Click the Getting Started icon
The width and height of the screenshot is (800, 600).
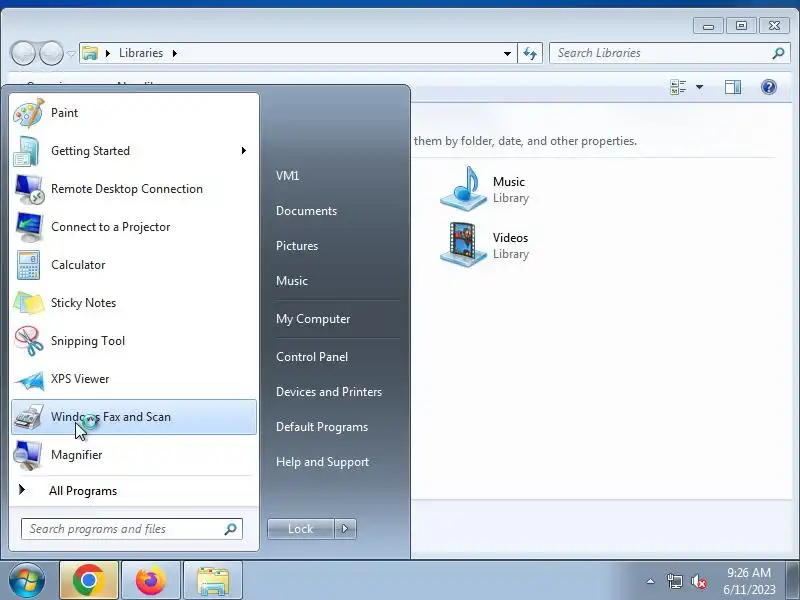[28, 151]
